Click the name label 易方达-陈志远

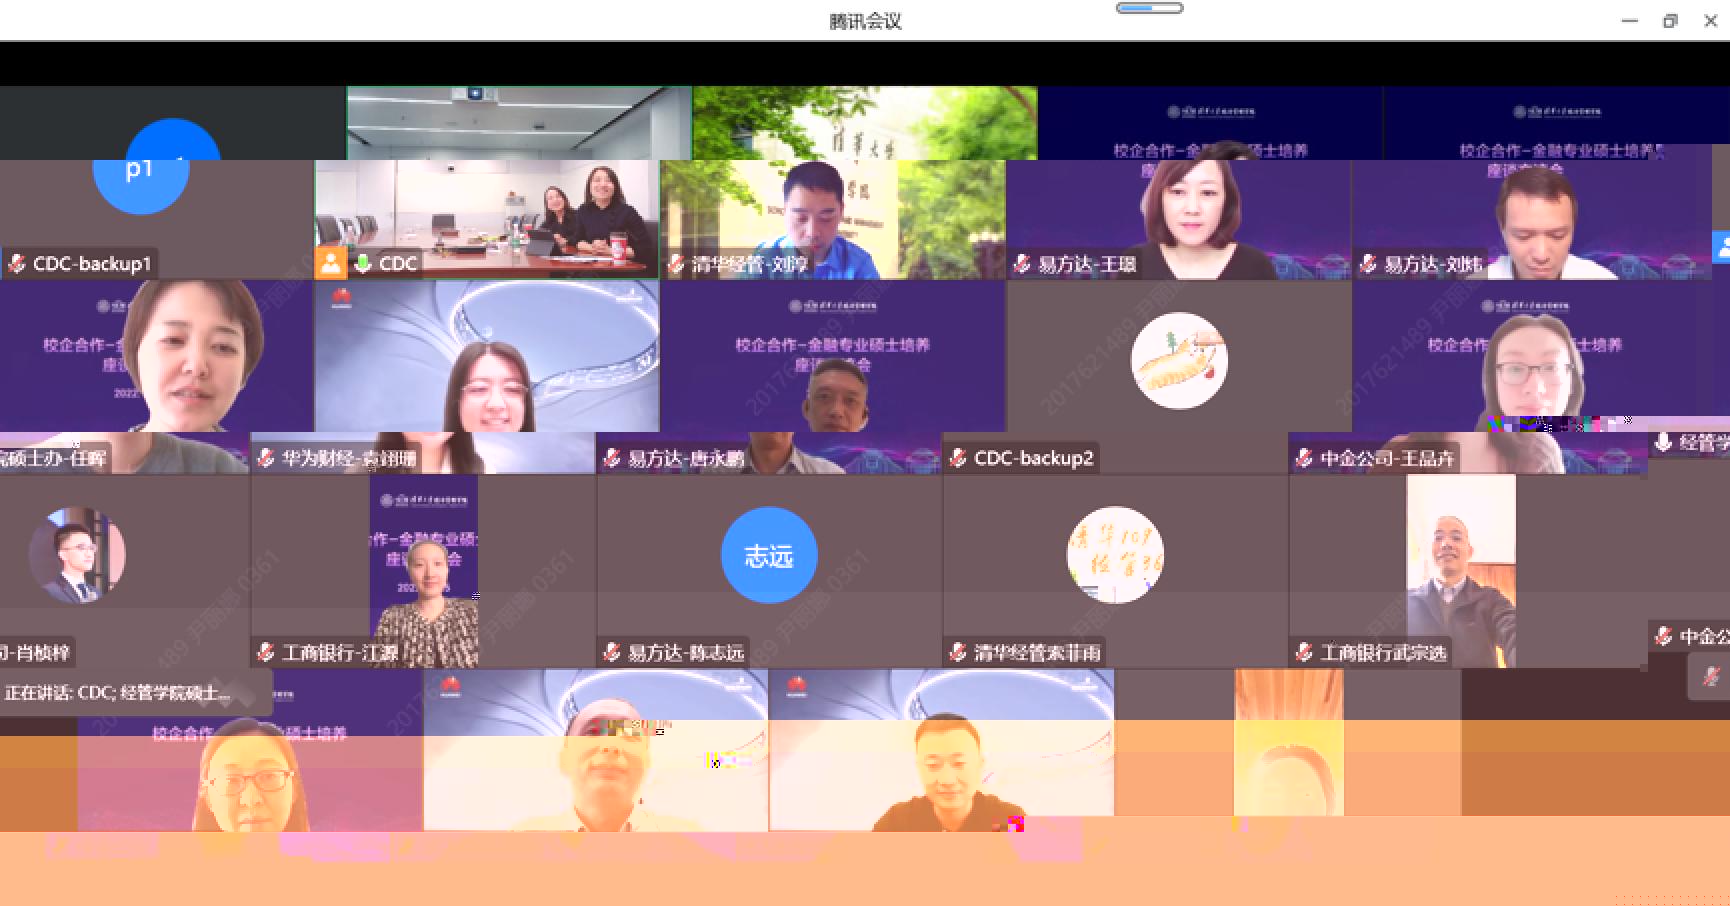coord(686,653)
